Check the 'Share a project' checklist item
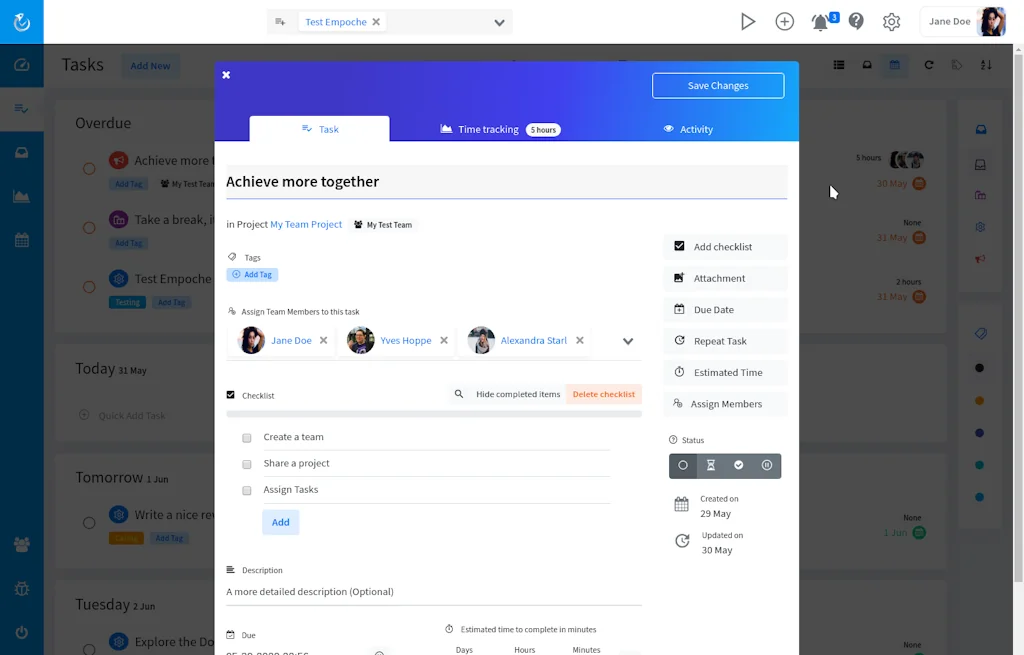The width and height of the screenshot is (1024, 655). tap(247, 464)
